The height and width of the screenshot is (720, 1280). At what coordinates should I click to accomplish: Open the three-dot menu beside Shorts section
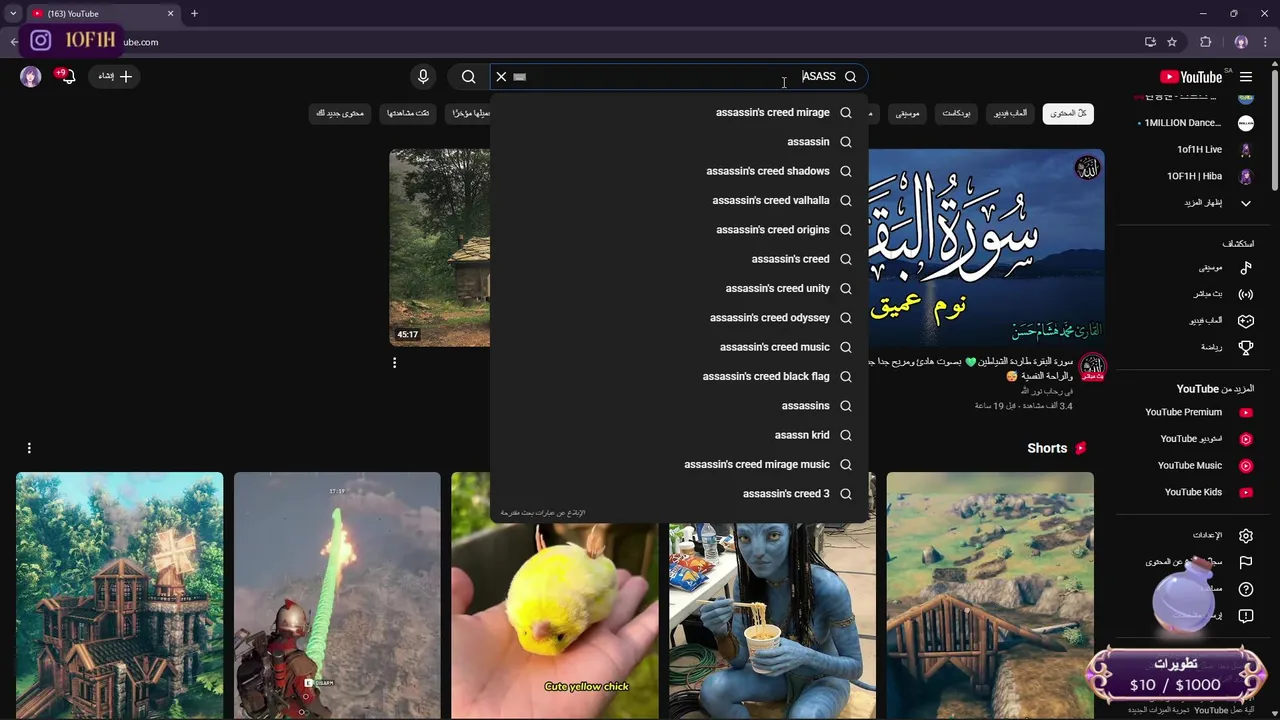pyautogui.click(x=29, y=448)
